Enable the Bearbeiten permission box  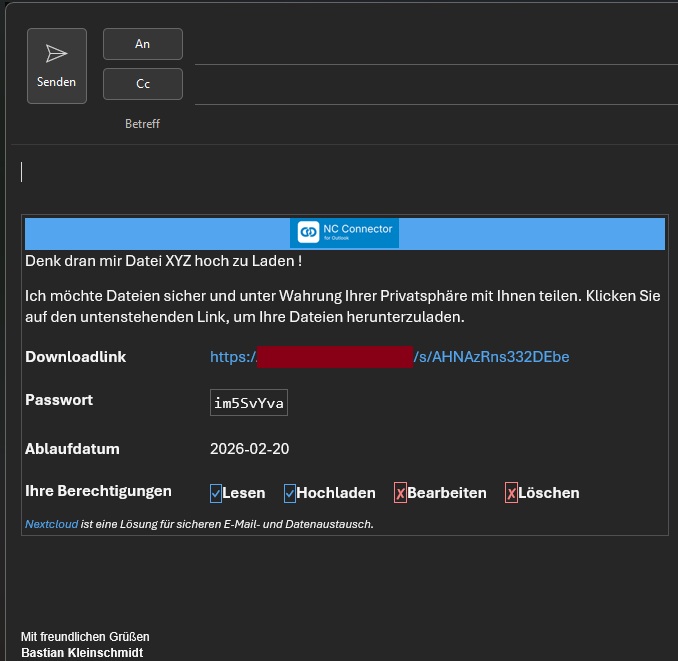[x=400, y=493]
